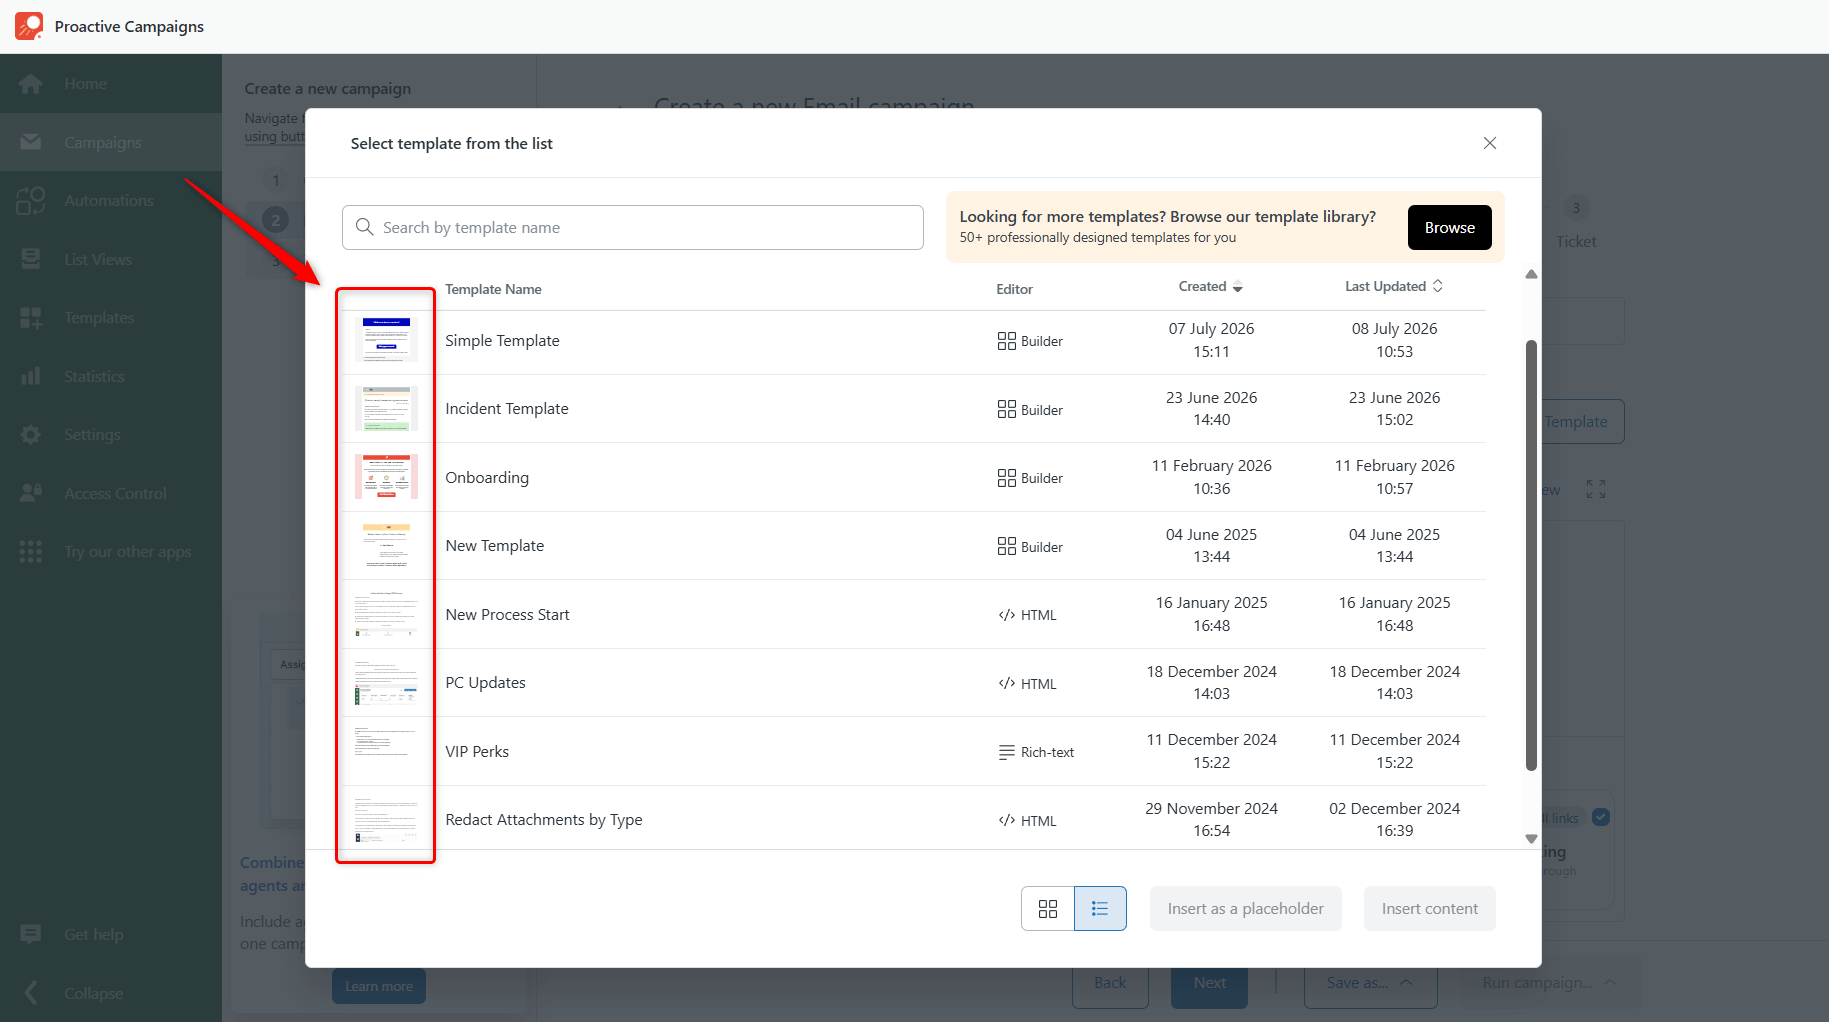Click the Learn more button
This screenshot has height=1022, width=1829.
tap(379, 986)
